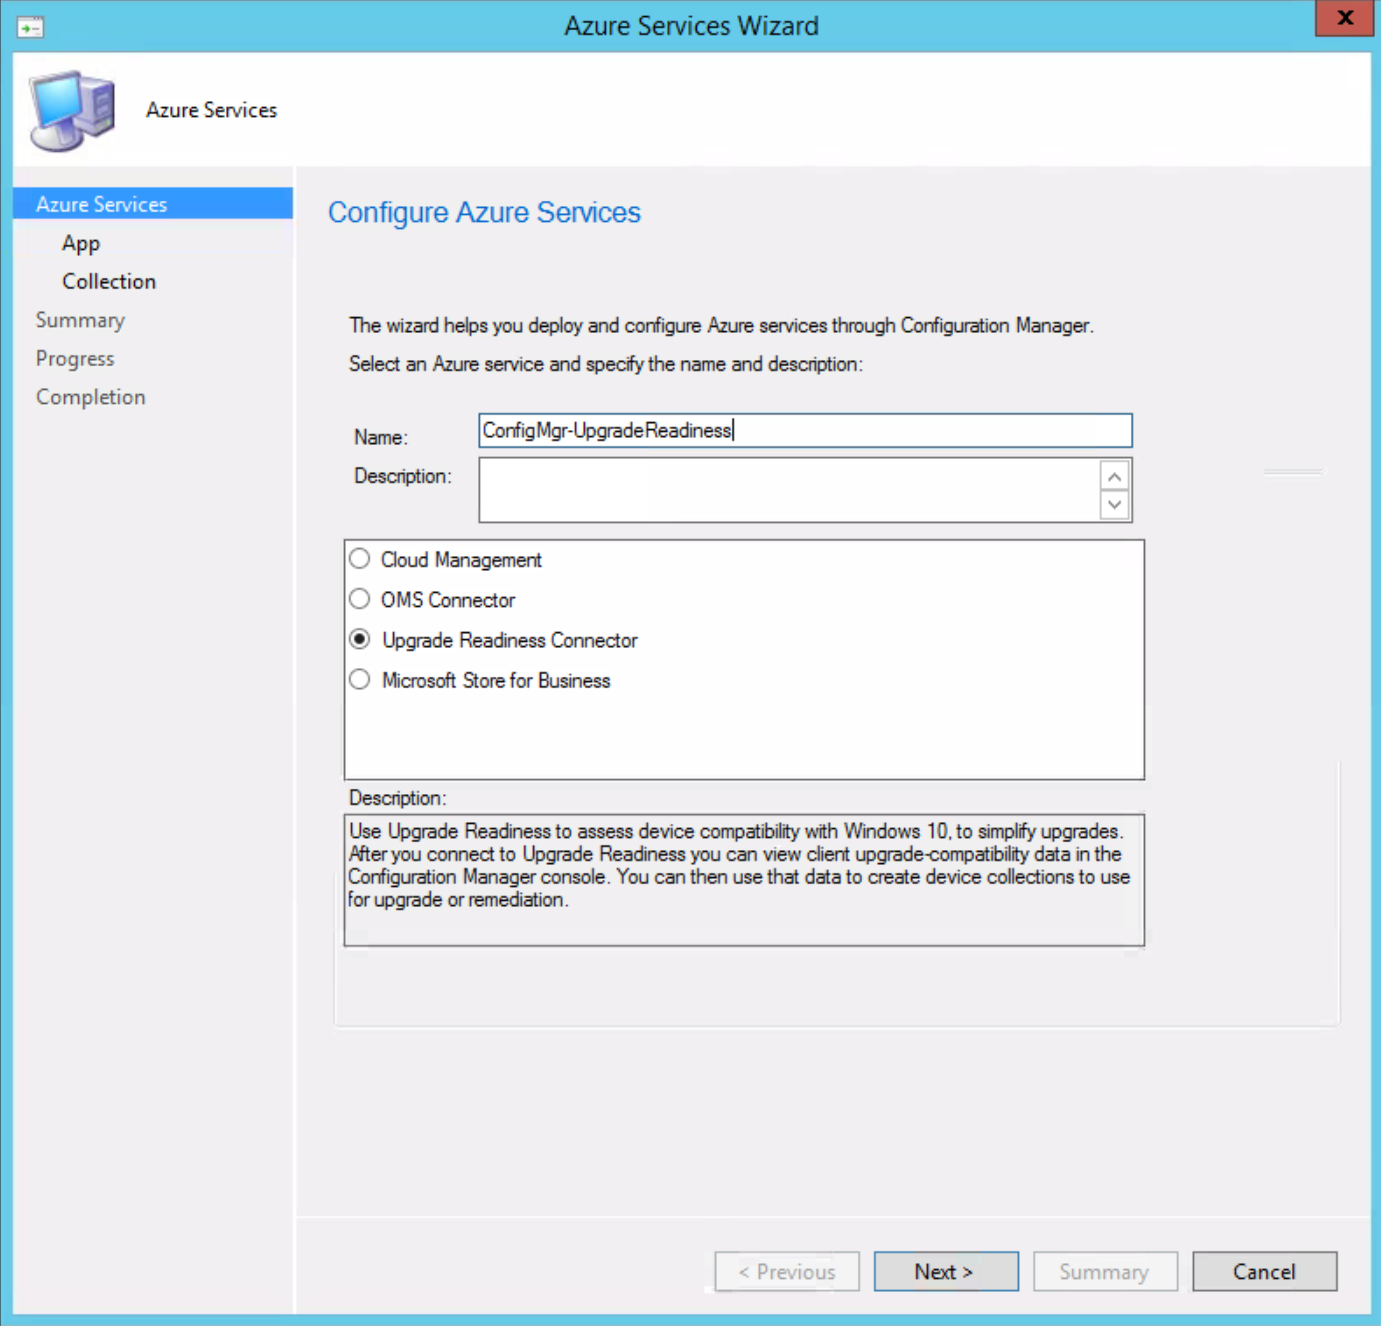Focus the Description text area
Screen dimensions: 1381x1326
tap(788, 490)
